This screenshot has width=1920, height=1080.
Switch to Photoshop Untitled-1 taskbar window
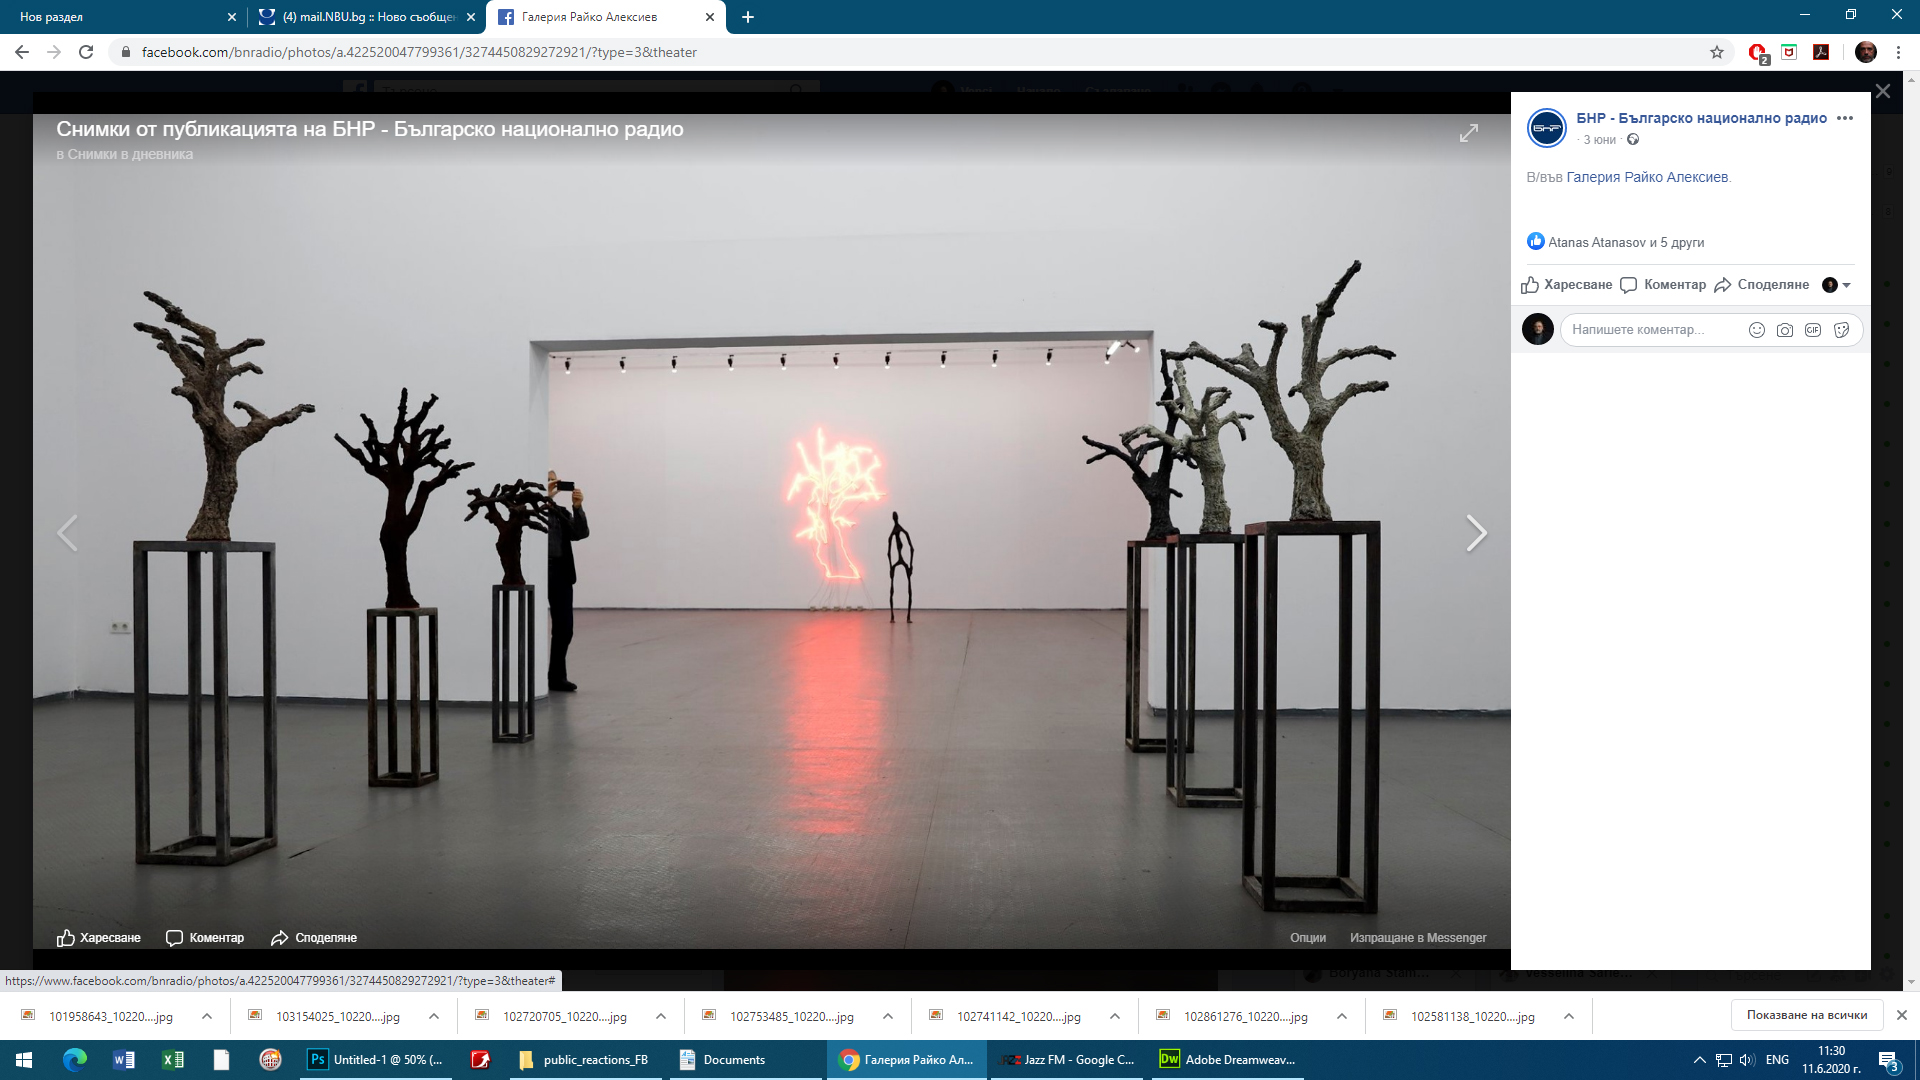(378, 1060)
